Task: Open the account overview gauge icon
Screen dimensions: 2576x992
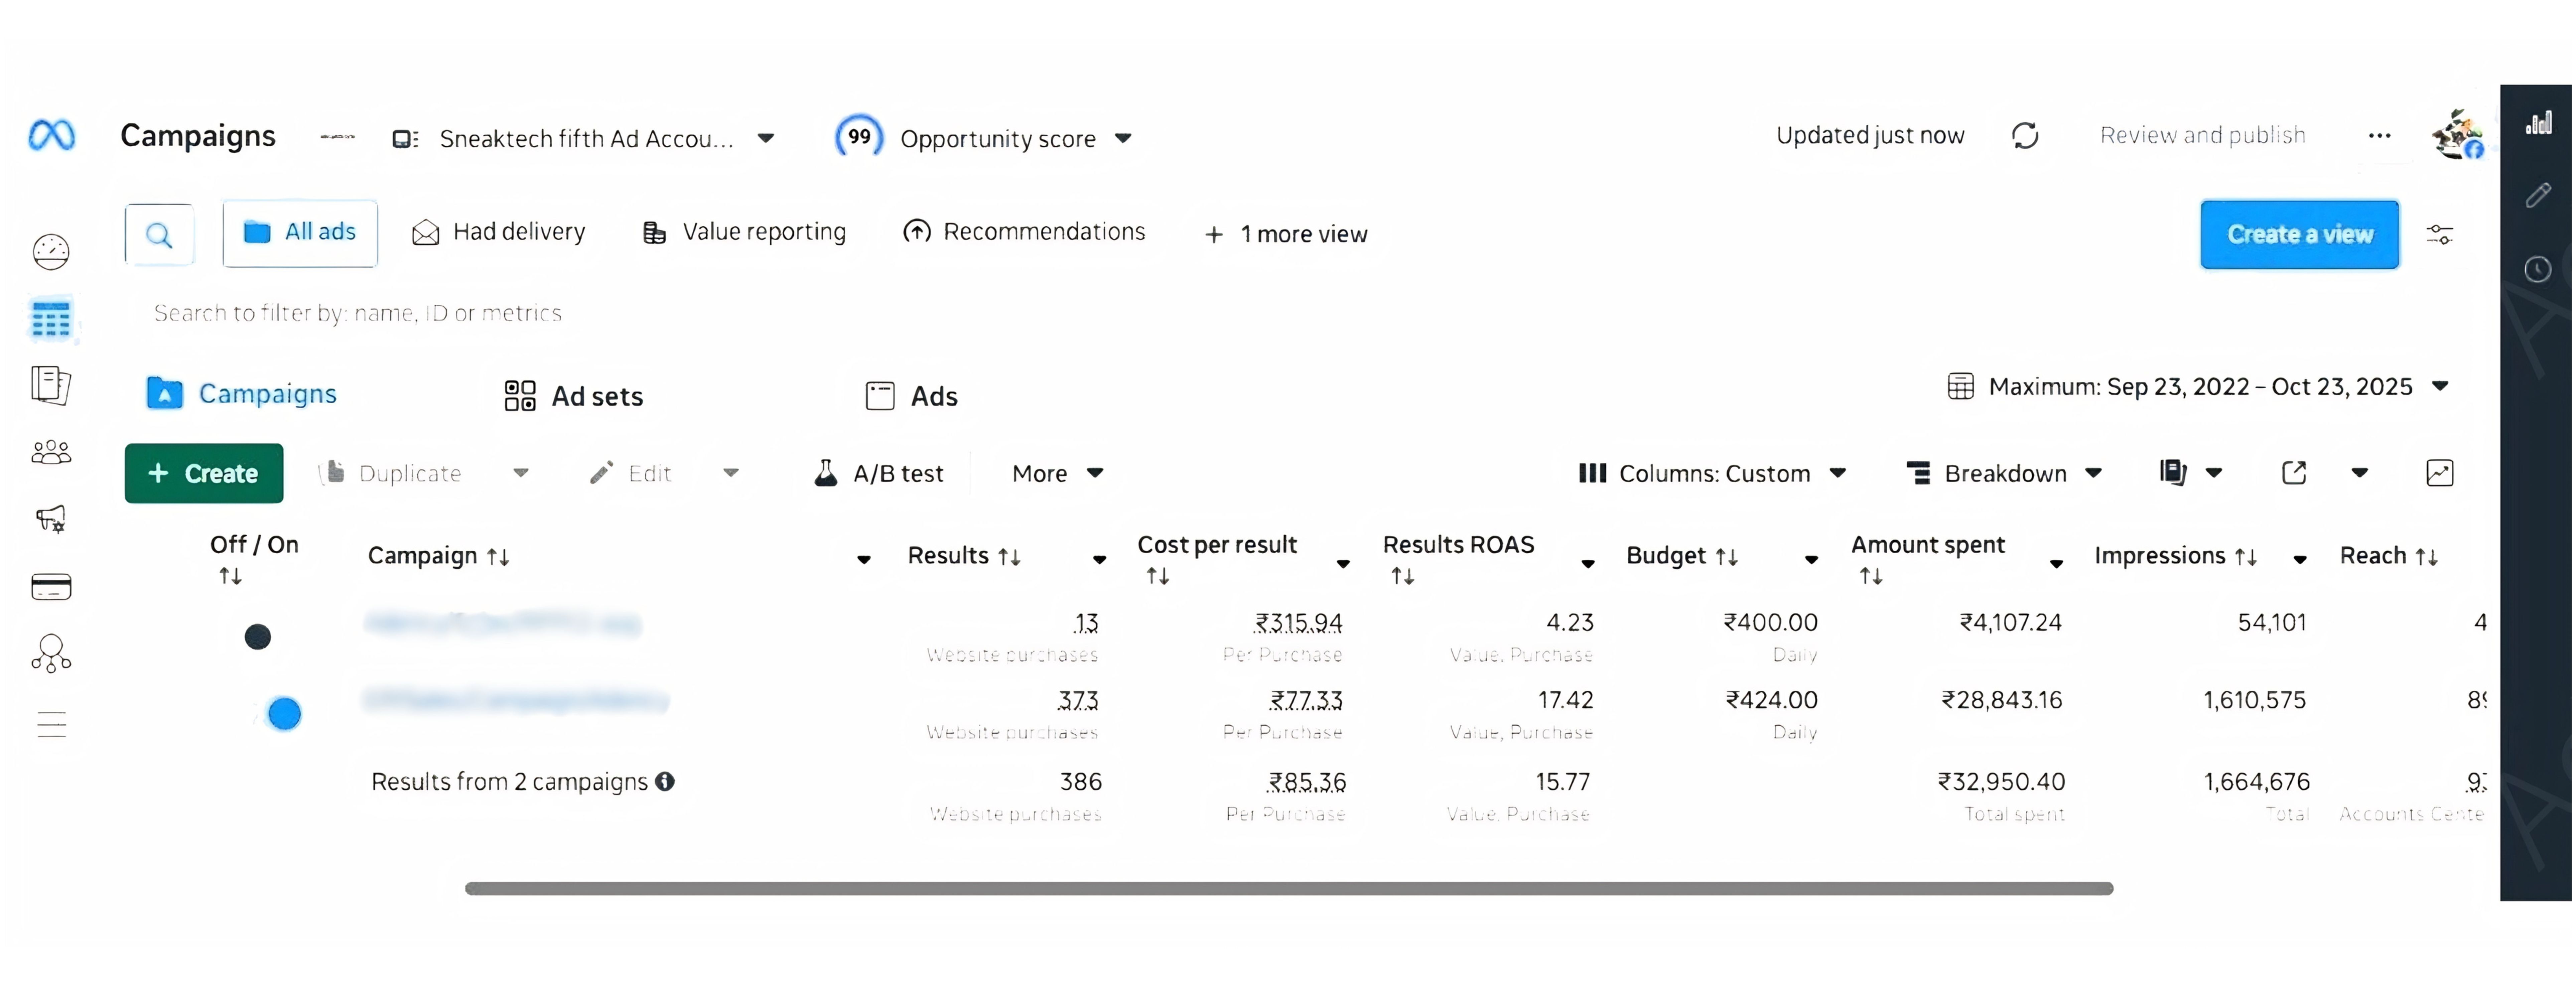Action: coord(51,252)
